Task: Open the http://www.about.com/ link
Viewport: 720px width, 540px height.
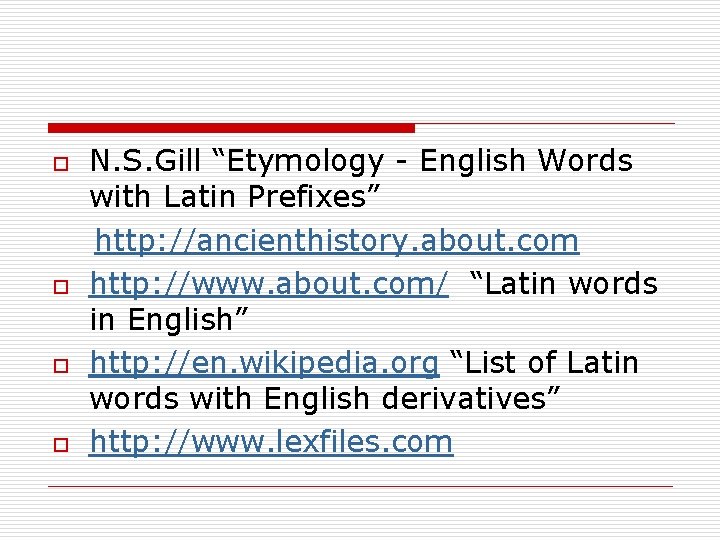Action: [x=269, y=283]
